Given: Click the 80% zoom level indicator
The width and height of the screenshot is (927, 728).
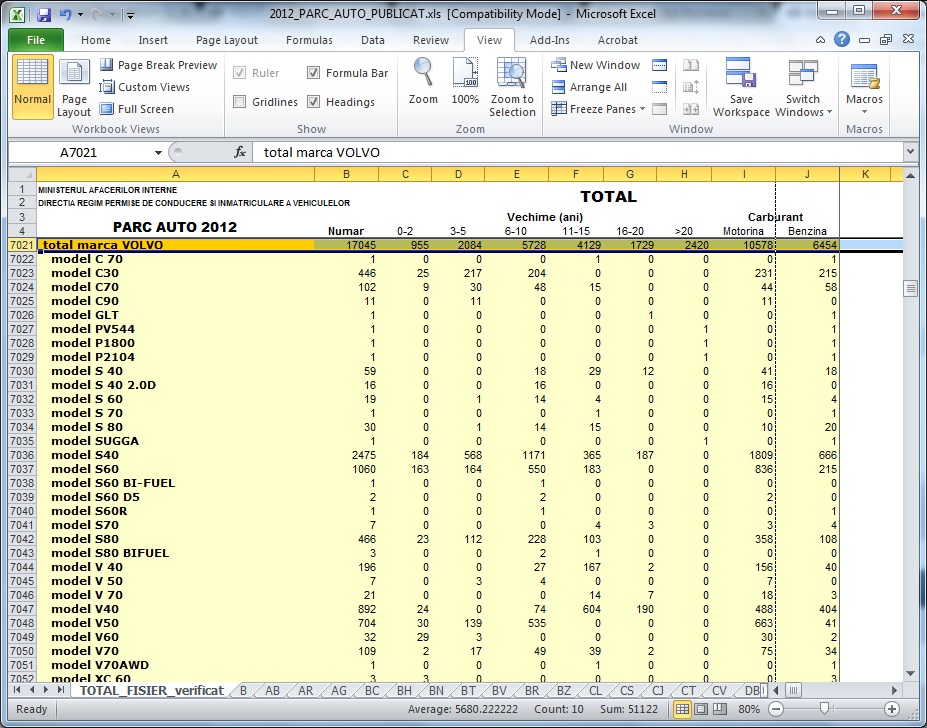Looking at the screenshot, I should point(748,709).
